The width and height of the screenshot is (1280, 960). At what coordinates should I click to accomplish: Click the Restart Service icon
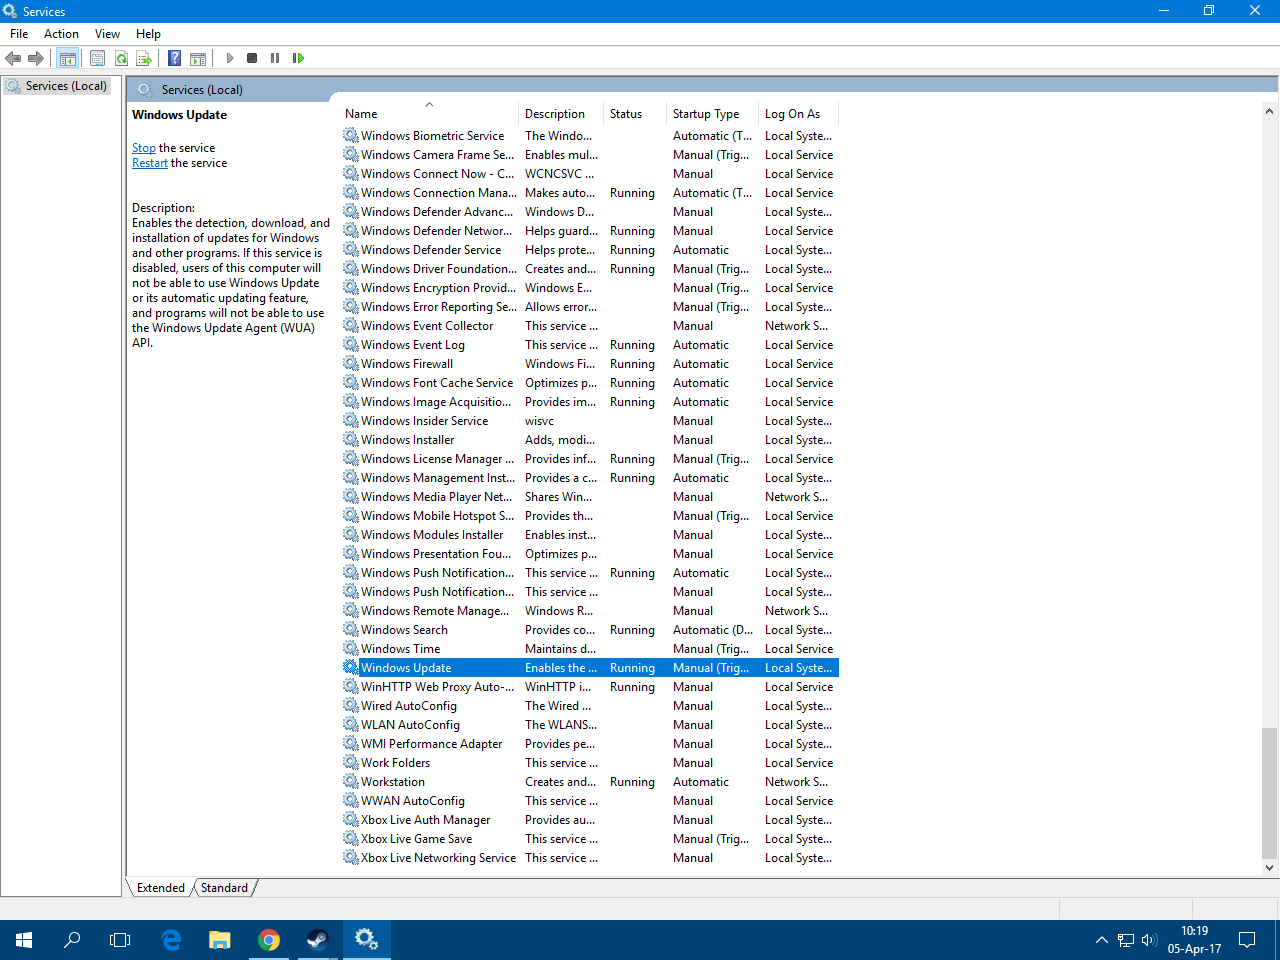[x=298, y=58]
